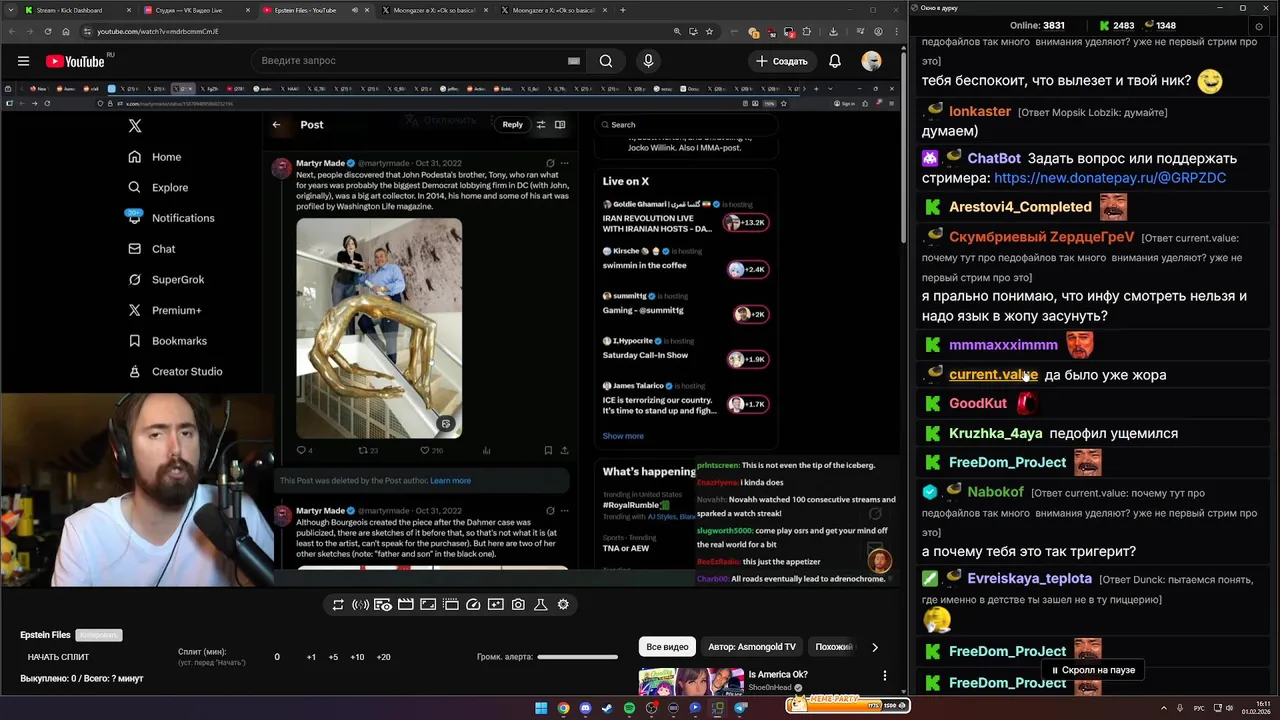Open three-dot menu for Is America Ok?

pyautogui.click(x=884, y=676)
